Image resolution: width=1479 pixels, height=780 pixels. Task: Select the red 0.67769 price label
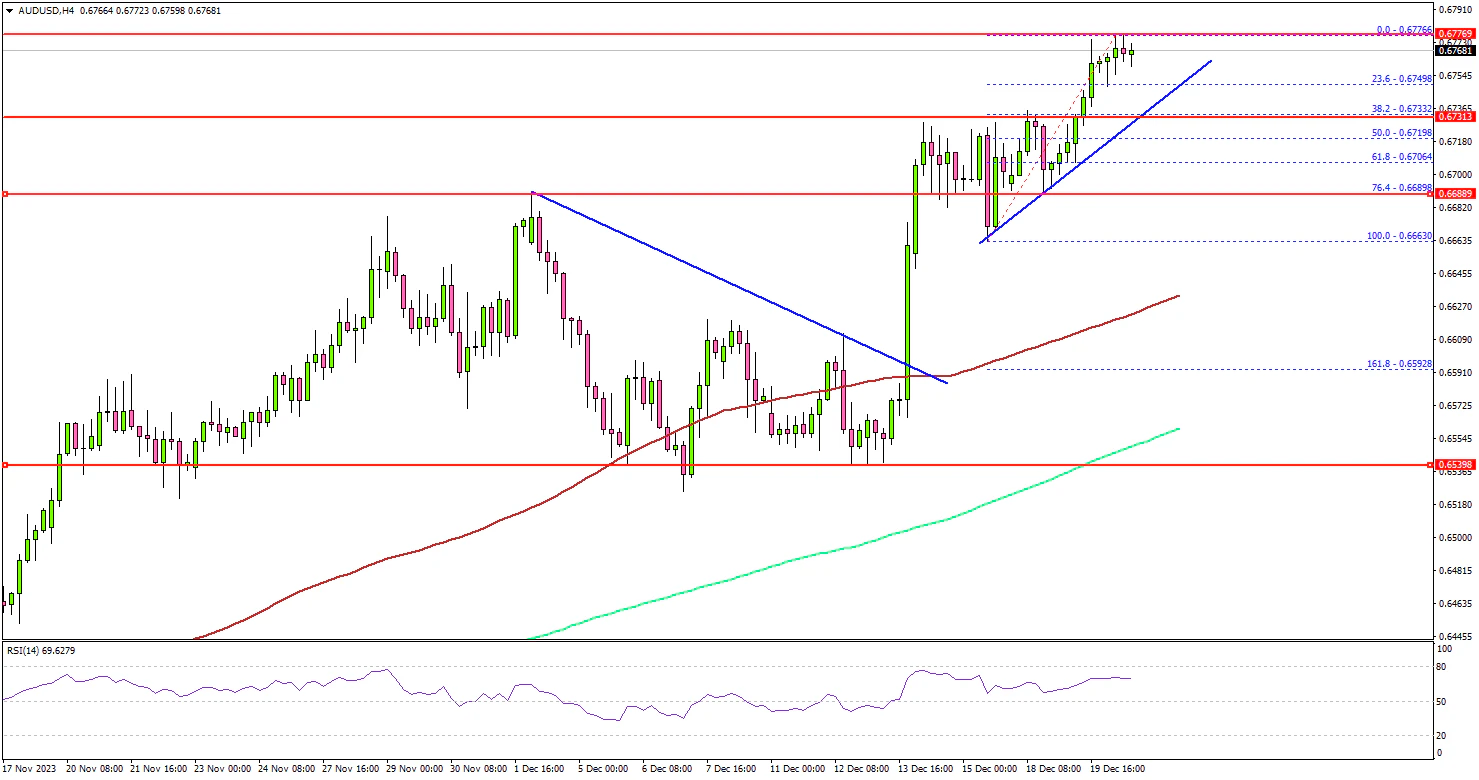click(x=1455, y=34)
